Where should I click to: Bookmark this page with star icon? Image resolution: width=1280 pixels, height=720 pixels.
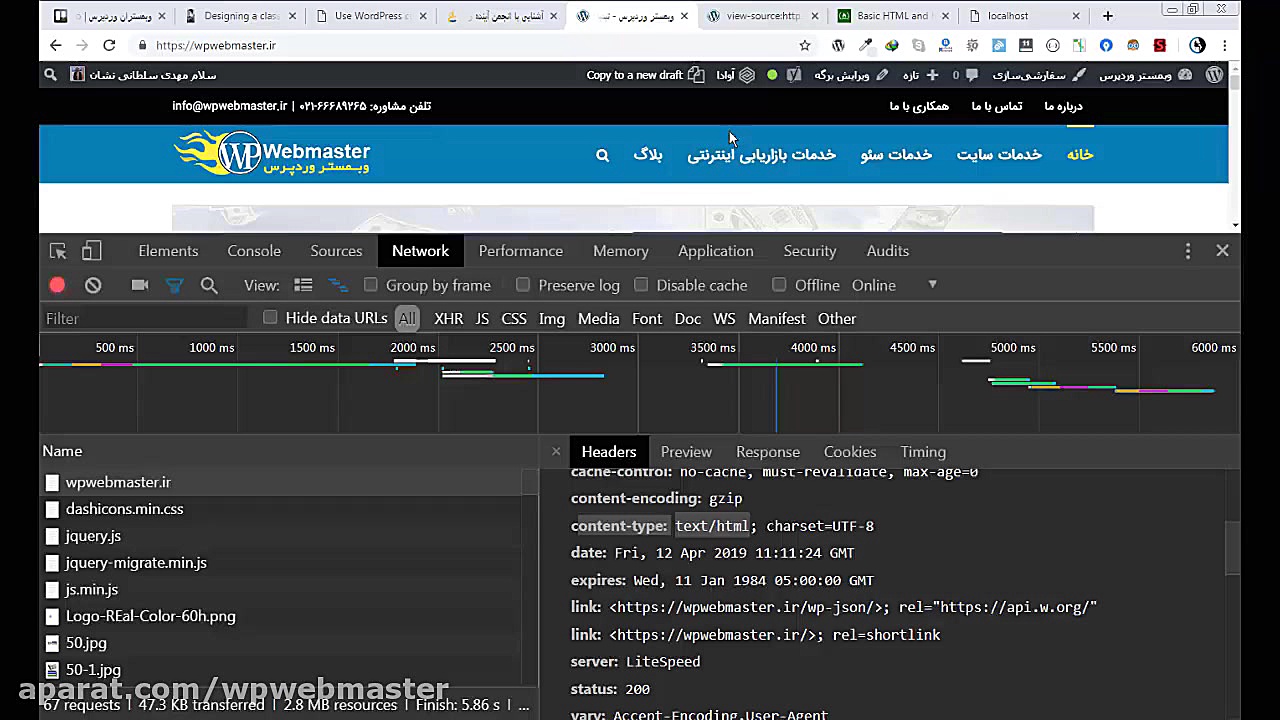[x=804, y=45]
